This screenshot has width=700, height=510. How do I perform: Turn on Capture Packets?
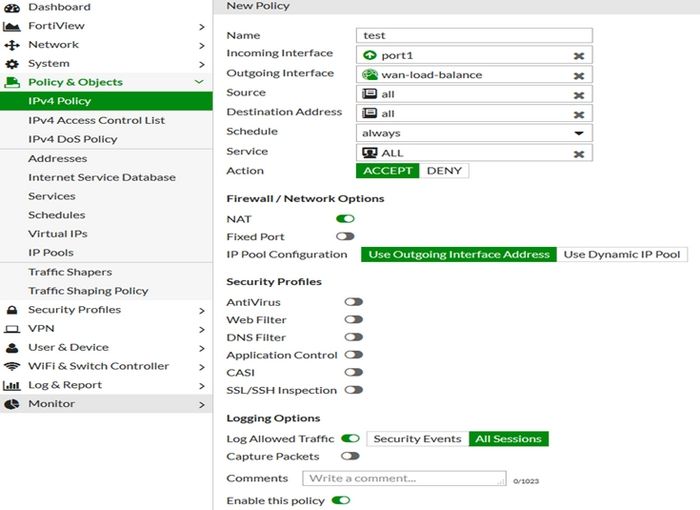coord(349,456)
